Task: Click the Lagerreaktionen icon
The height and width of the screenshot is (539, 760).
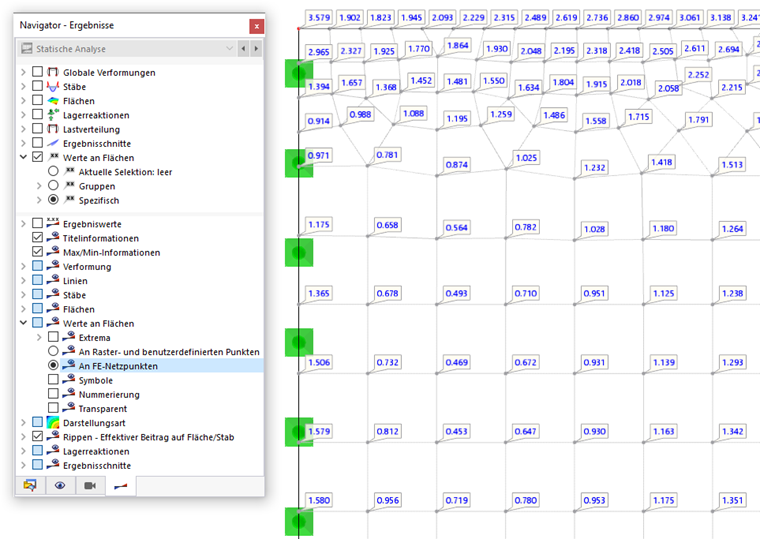Action: [53, 114]
